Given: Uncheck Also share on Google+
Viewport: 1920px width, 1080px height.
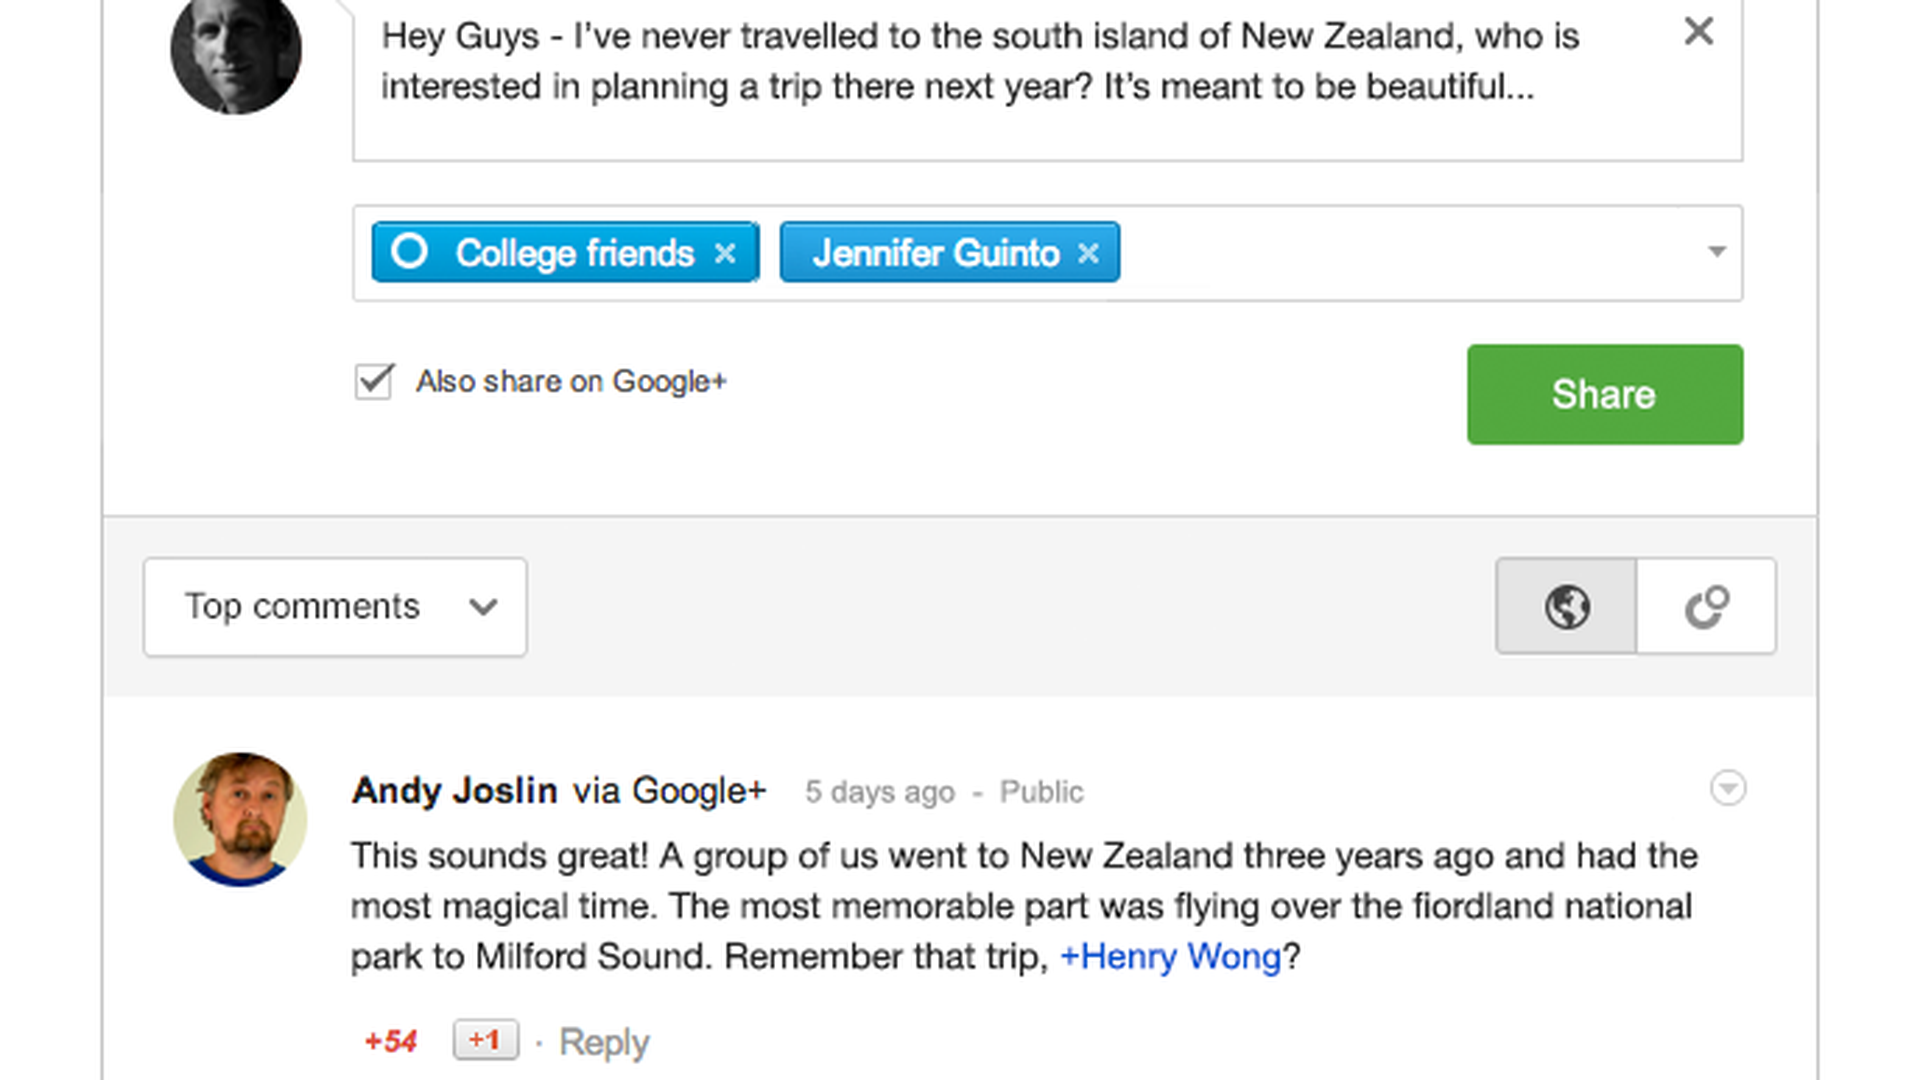Looking at the screenshot, I should (374, 381).
